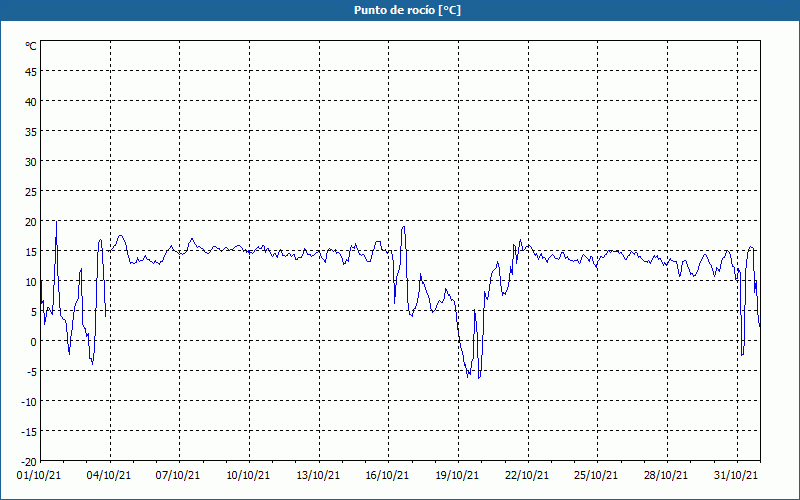Click the chart title "Punto de rocío [°C]"
Screen dimensions: 800x500
407,10
